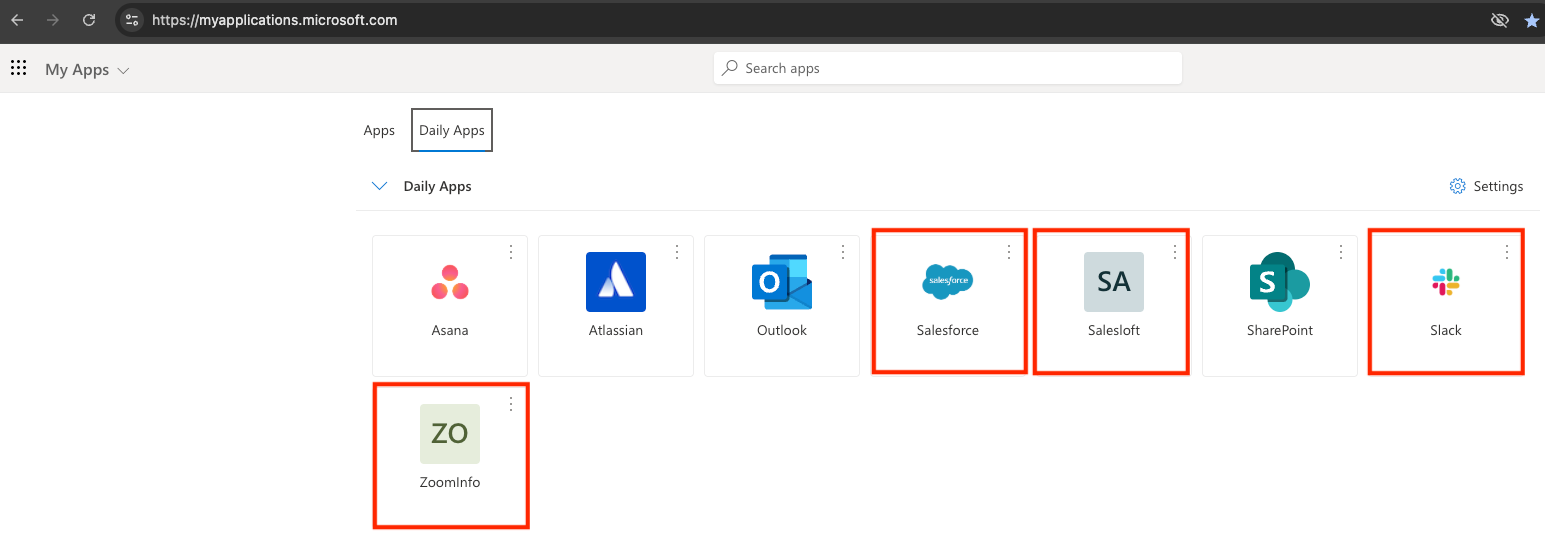1545x555 pixels.
Task: Open more options for Salesloft tile
Action: 1175,252
